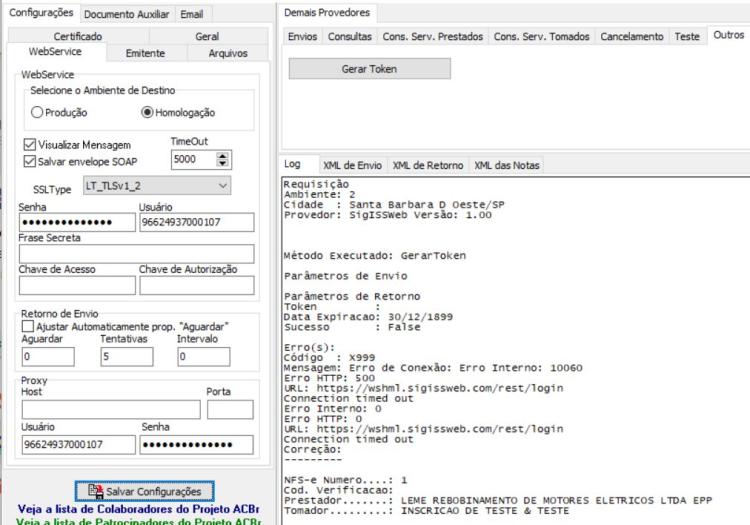Viewport: 750px width, 525px height.
Task: Switch to the Configurações tab
Action: [x=41, y=12]
